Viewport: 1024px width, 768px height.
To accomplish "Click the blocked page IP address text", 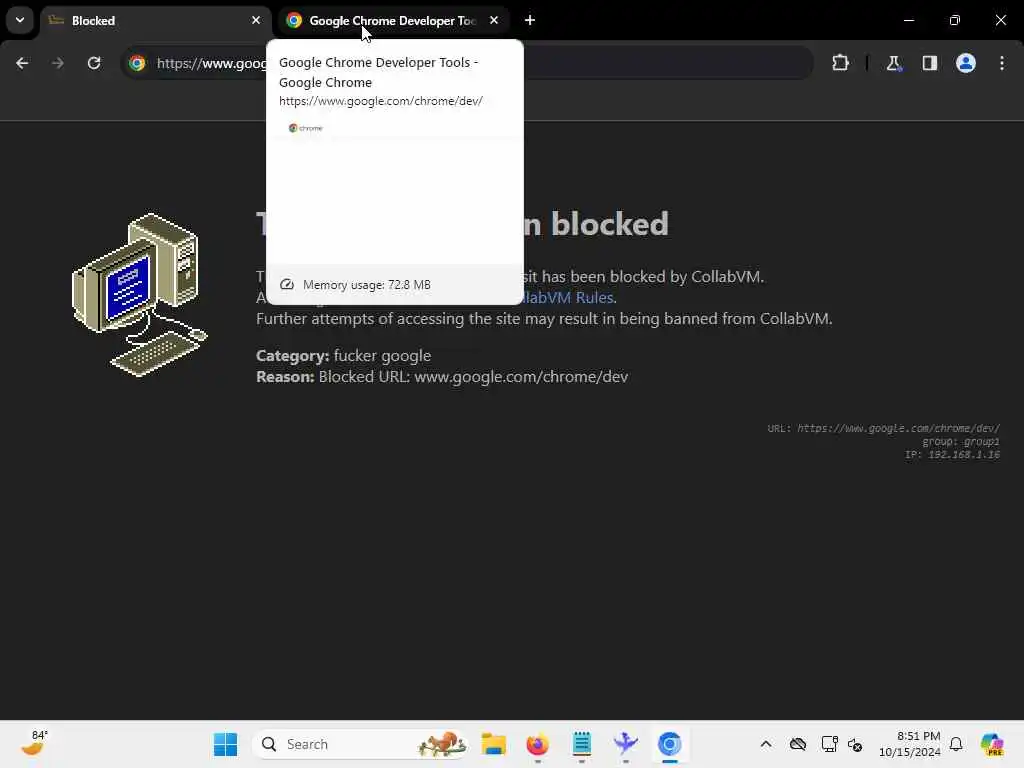I will click(x=952, y=455).
